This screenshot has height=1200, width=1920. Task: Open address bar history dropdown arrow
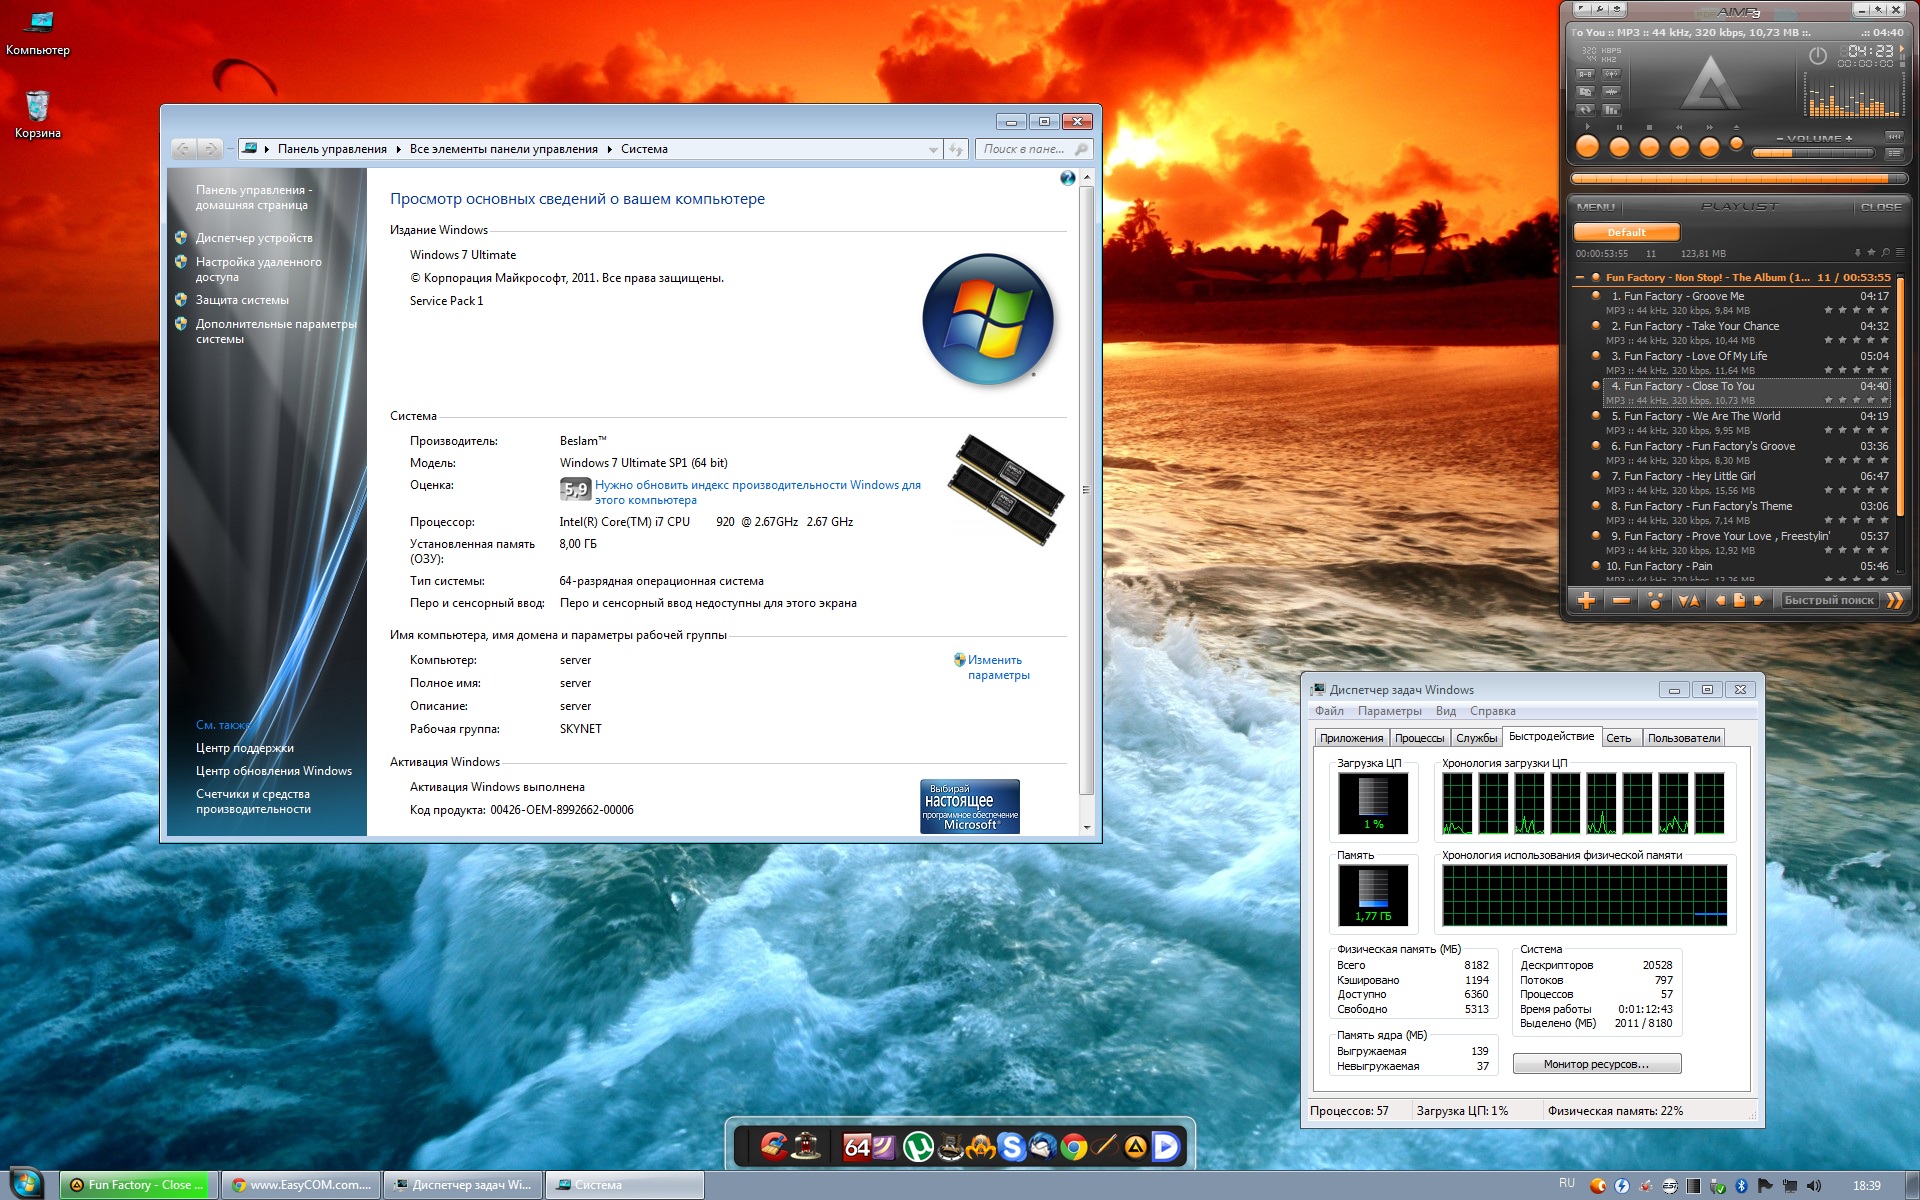tap(933, 149)
